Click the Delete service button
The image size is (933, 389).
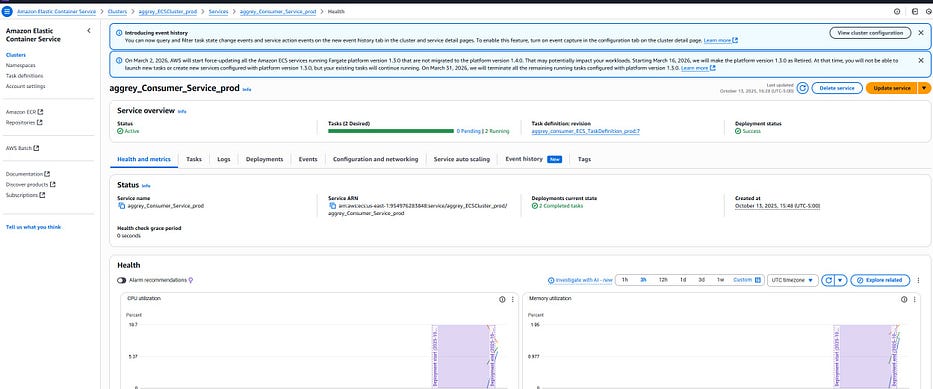point(837,88)
